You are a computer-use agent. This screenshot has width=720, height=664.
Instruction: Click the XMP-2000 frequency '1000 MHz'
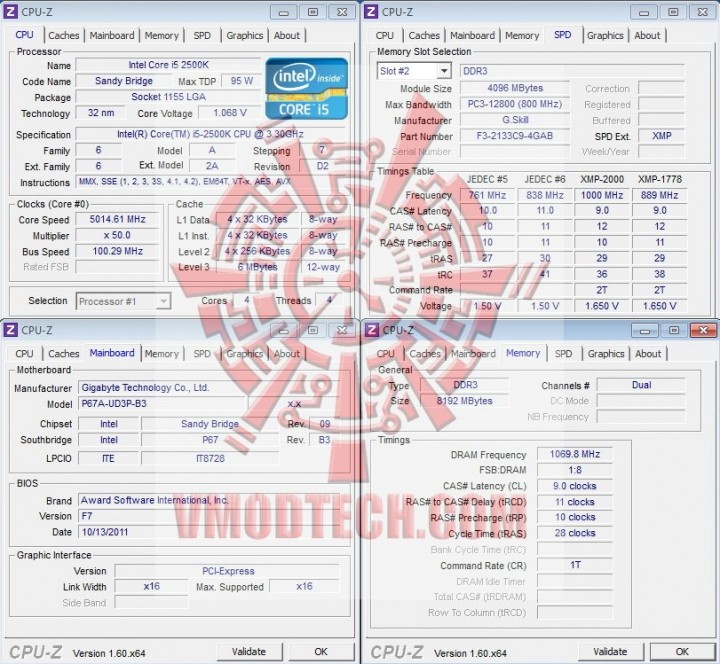tap(602, 195)
